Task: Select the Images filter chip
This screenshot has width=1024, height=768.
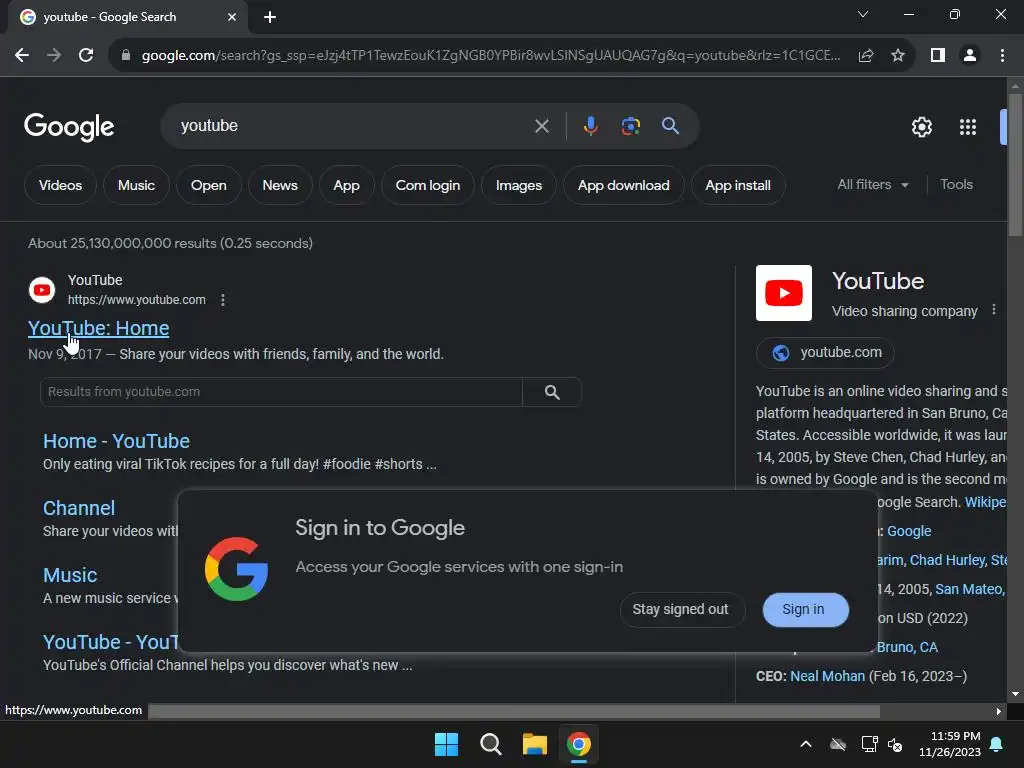Action: 519,185
